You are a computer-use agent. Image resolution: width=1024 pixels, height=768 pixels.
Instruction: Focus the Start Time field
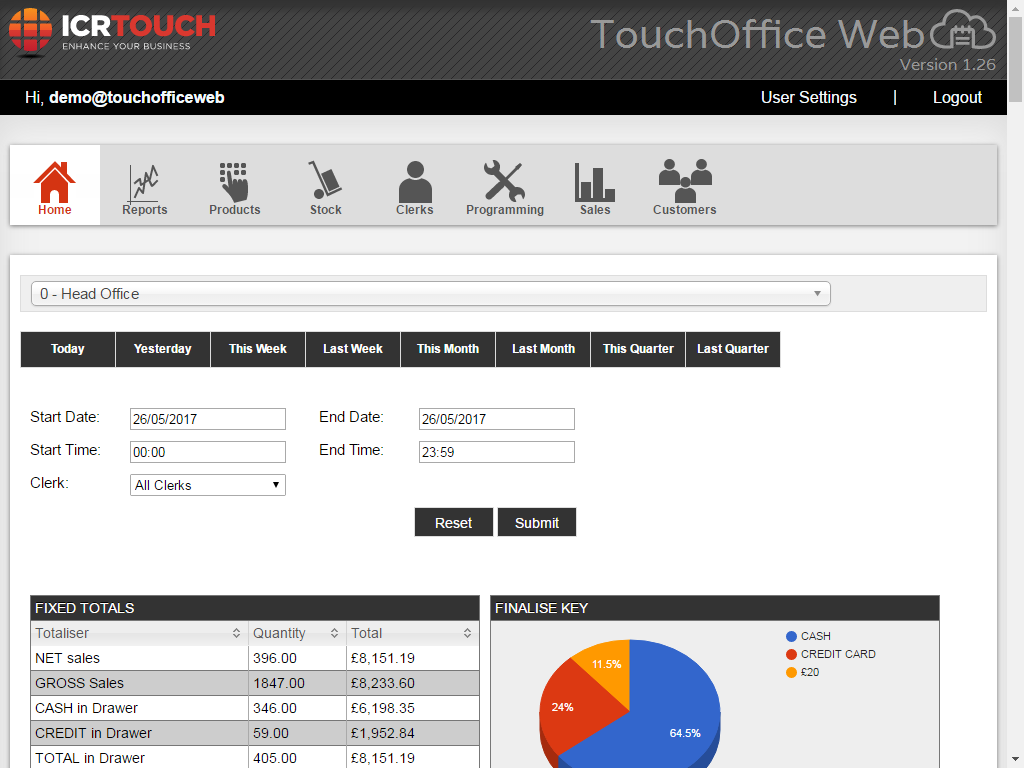click(208, 452)
